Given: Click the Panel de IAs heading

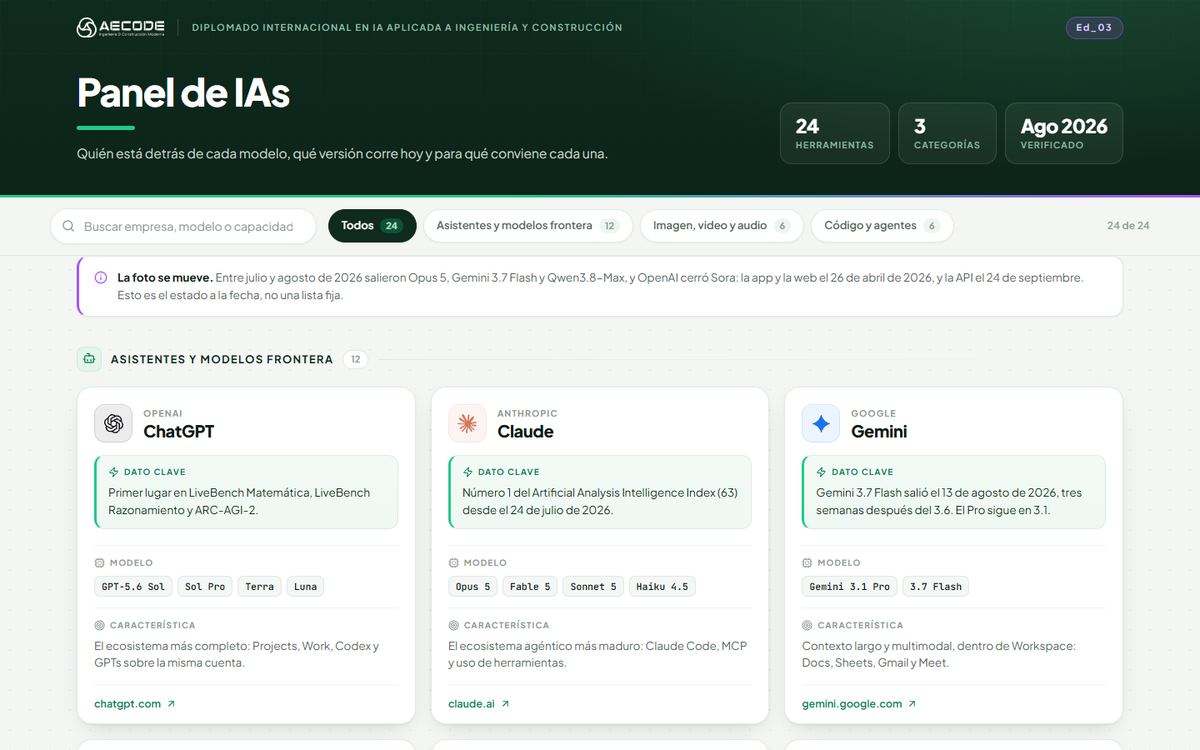Looking at the screenshot, I should point(183,93).
